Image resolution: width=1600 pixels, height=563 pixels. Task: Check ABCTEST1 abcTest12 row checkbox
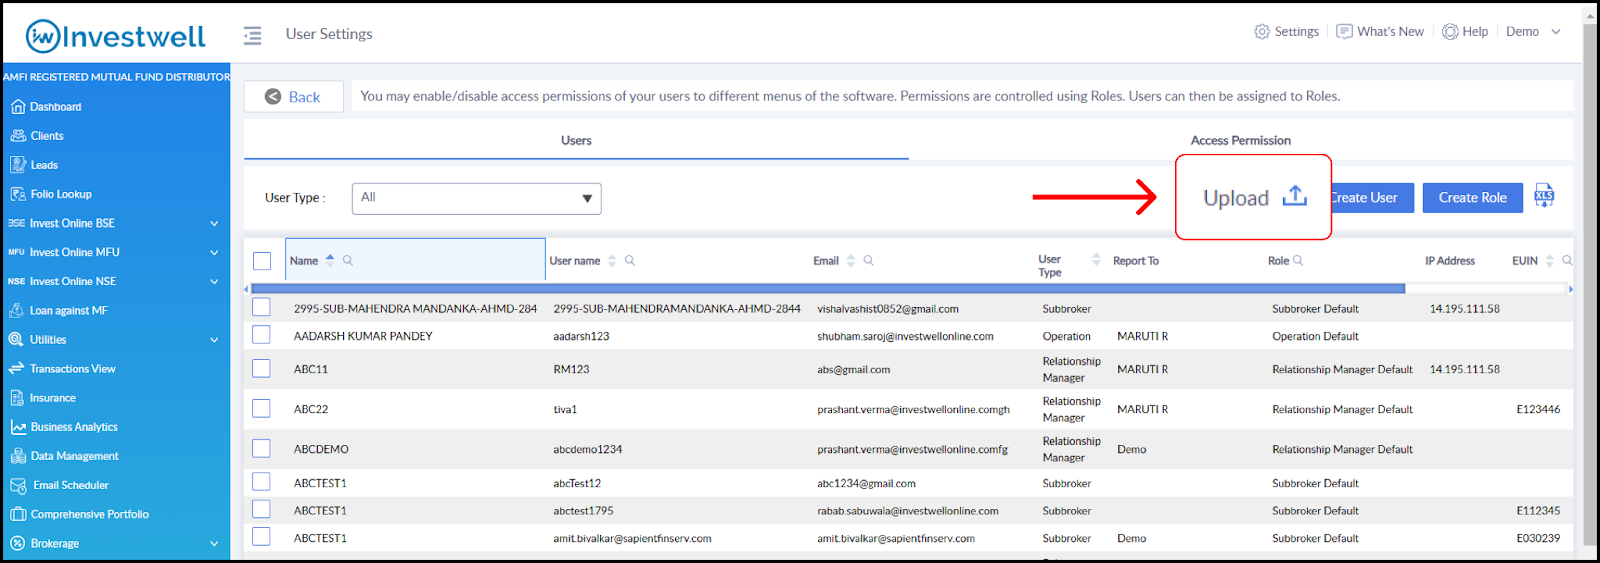pos(261,482)
